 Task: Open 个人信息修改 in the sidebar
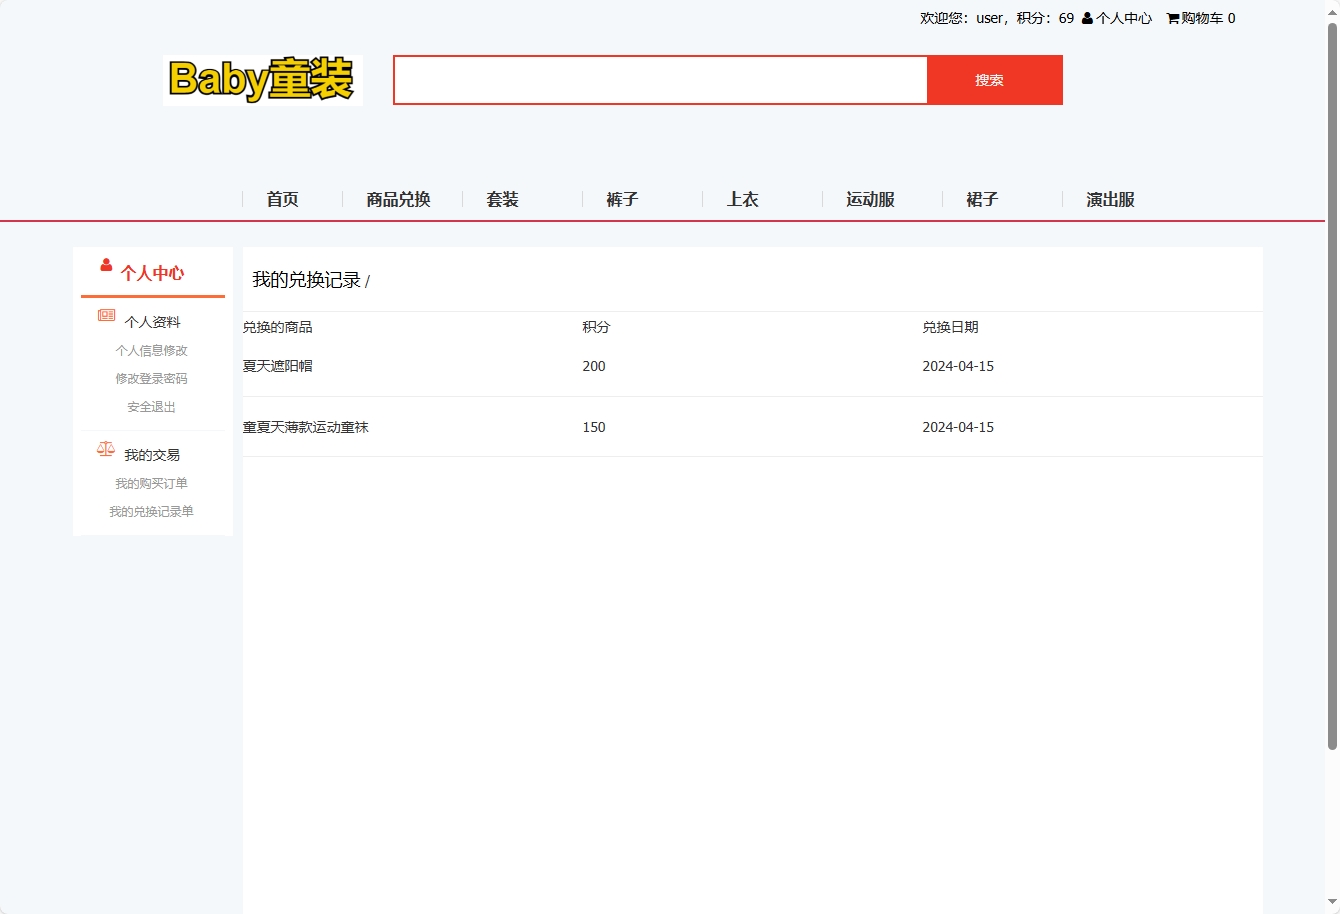coord(151,350)
